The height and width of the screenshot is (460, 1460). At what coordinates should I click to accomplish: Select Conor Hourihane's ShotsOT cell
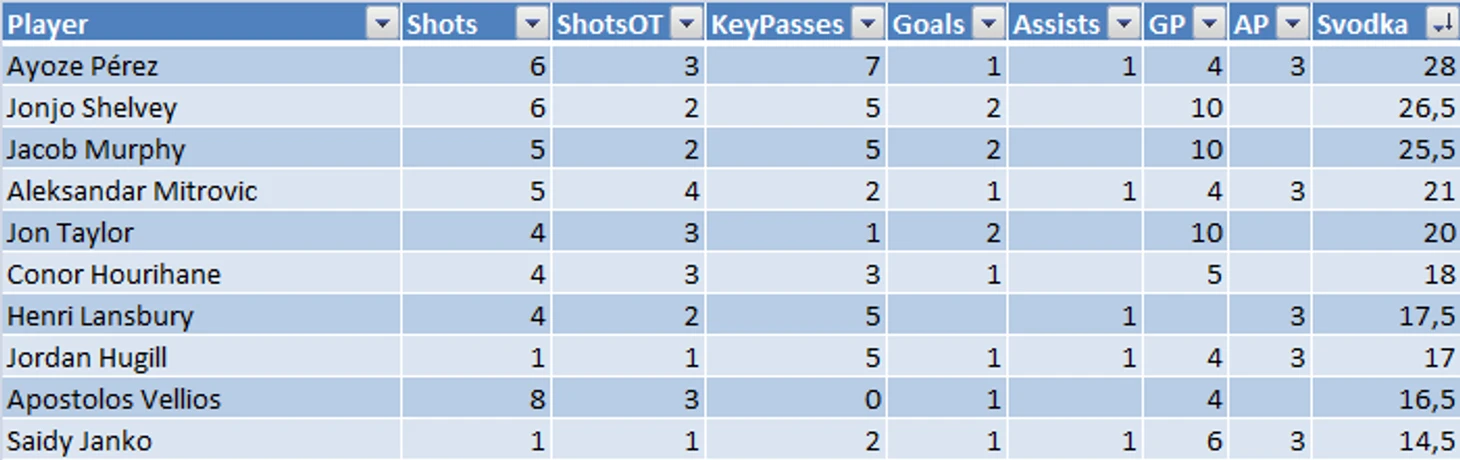pos(628,274)
